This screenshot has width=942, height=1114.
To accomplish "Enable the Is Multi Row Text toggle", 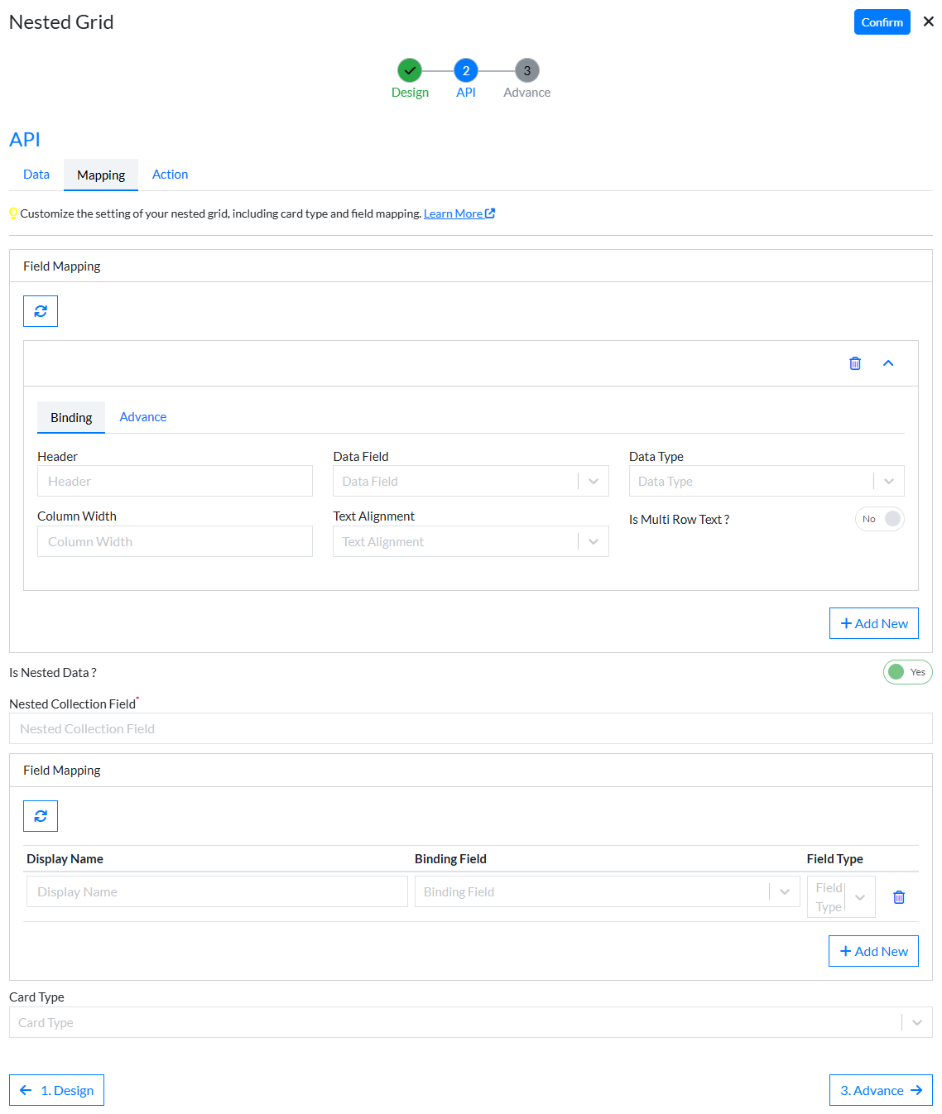I will click(879, 518).
